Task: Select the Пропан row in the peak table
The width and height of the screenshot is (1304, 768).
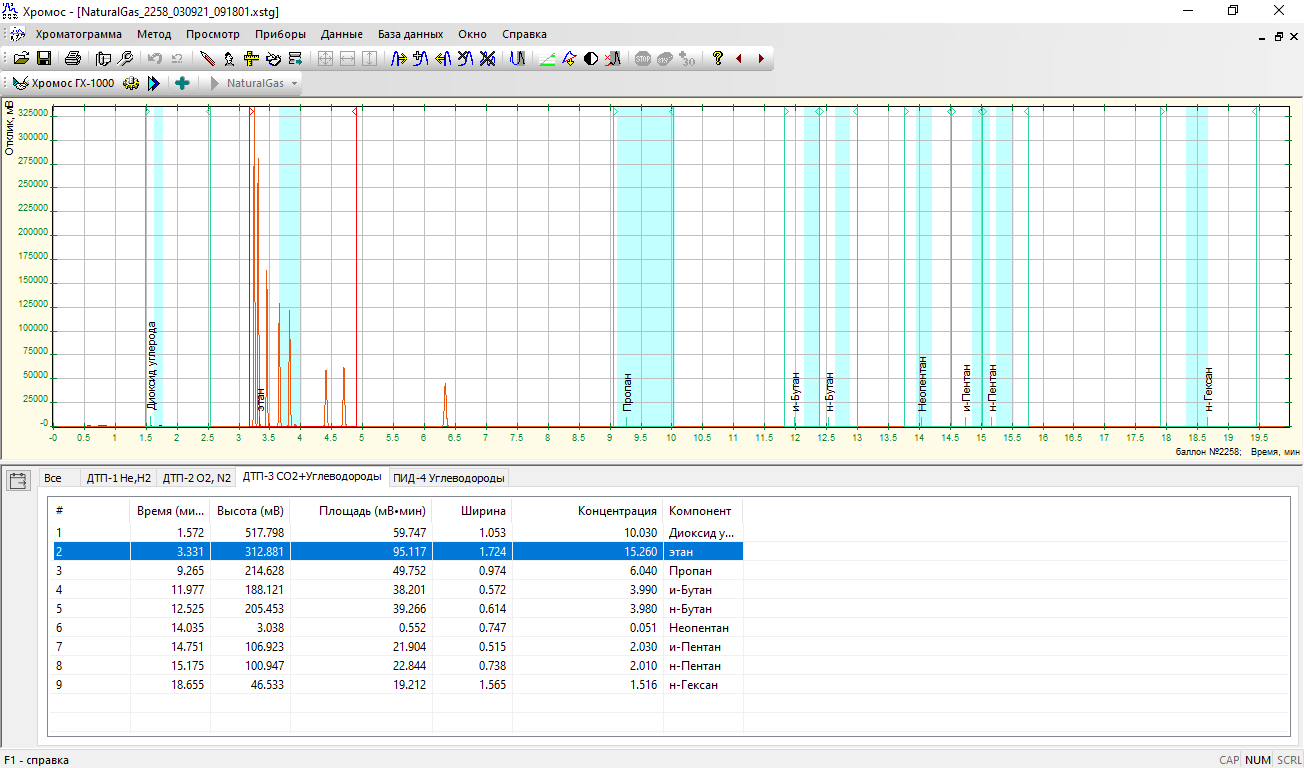Action: click(x=400, y=570)
